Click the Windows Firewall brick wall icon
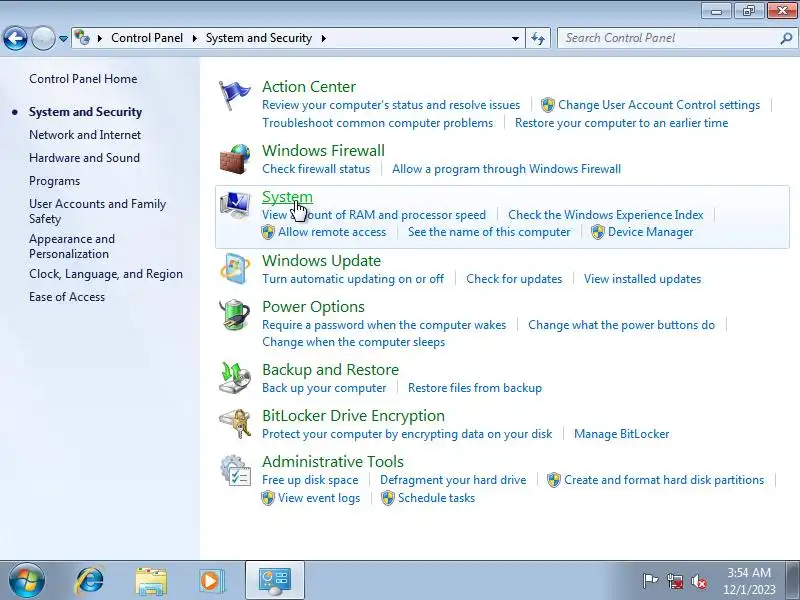The image size is (800, 600). pyautogui.click(x=235, y=159)
